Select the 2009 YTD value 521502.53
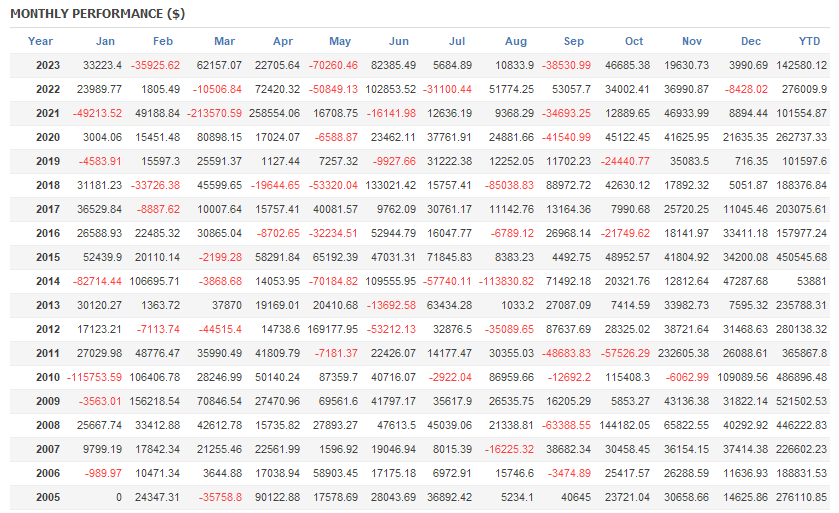This screenshot has width=839, height=513. [801, 401]
